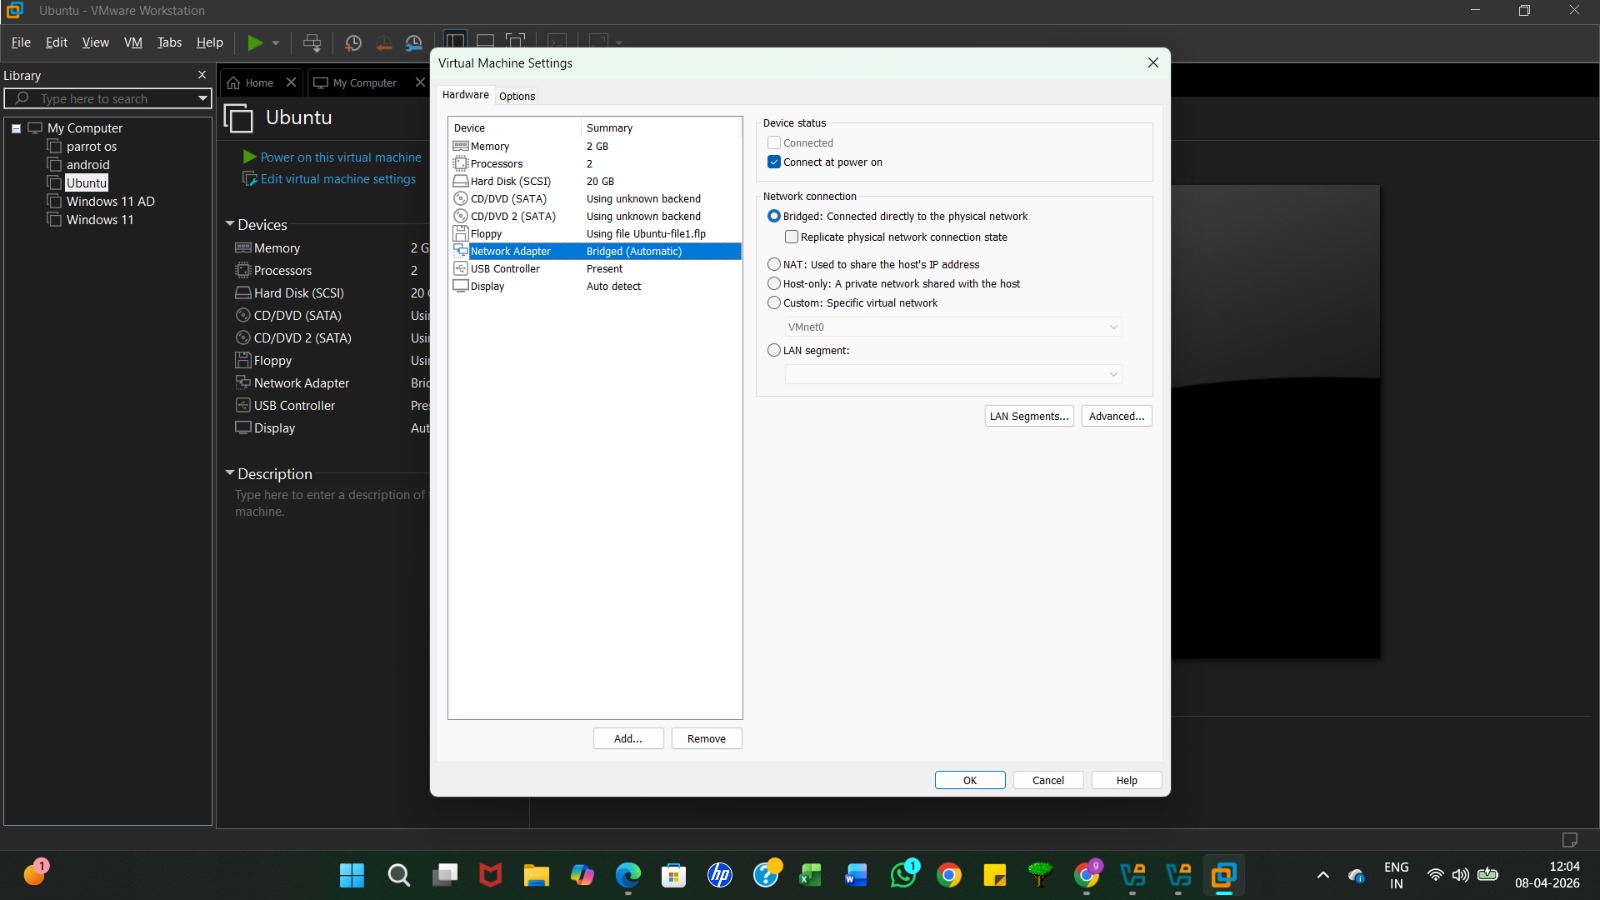
Task: Click the USB Controller icon in VMware Devices panel
Action: coord(243,405)
